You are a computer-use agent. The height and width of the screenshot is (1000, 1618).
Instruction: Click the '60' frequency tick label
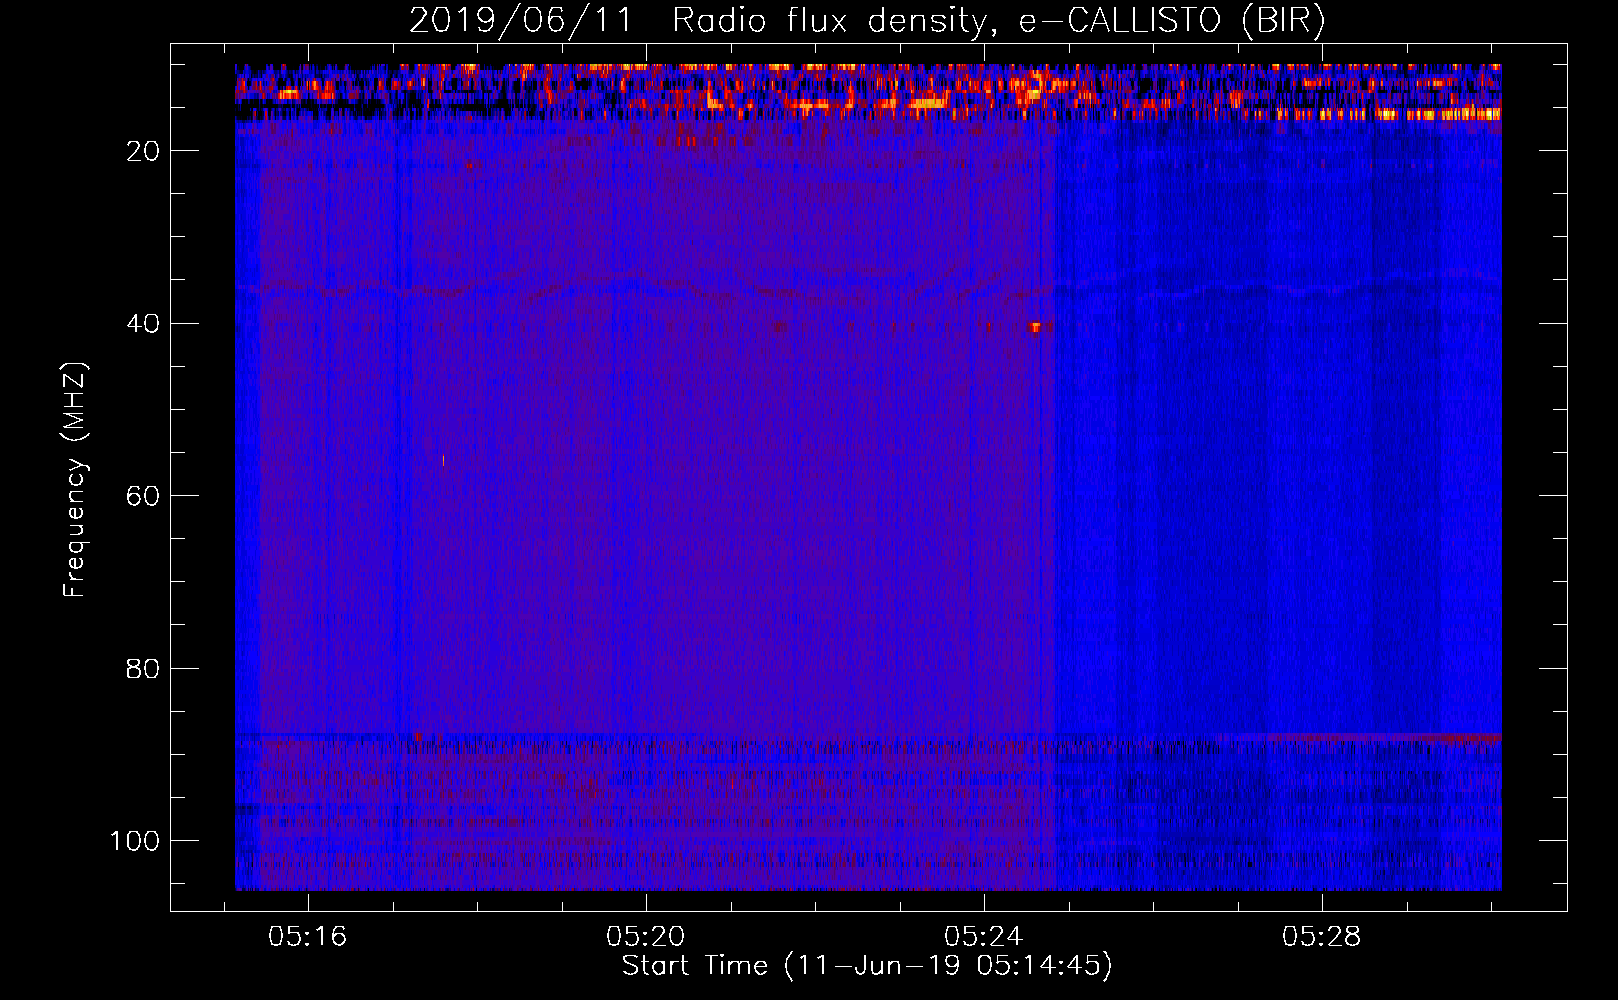(x=144, y=496)
